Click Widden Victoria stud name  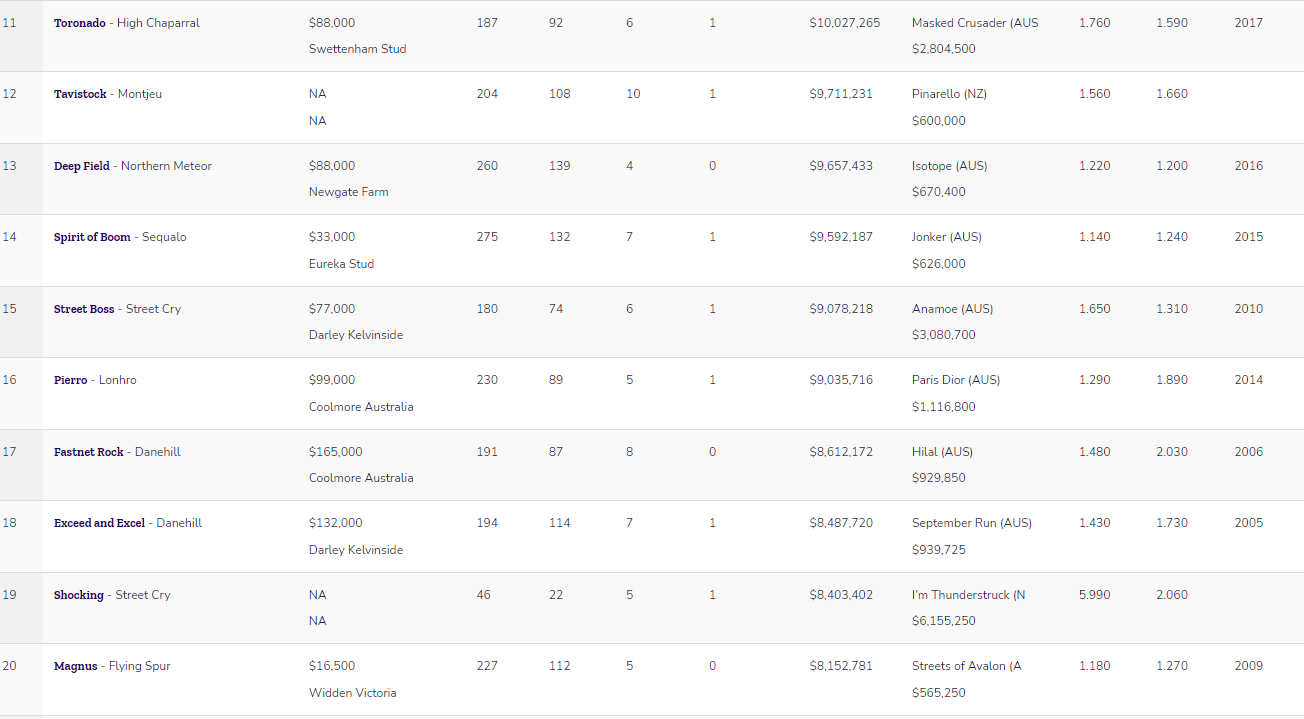[x=352, y=693]
